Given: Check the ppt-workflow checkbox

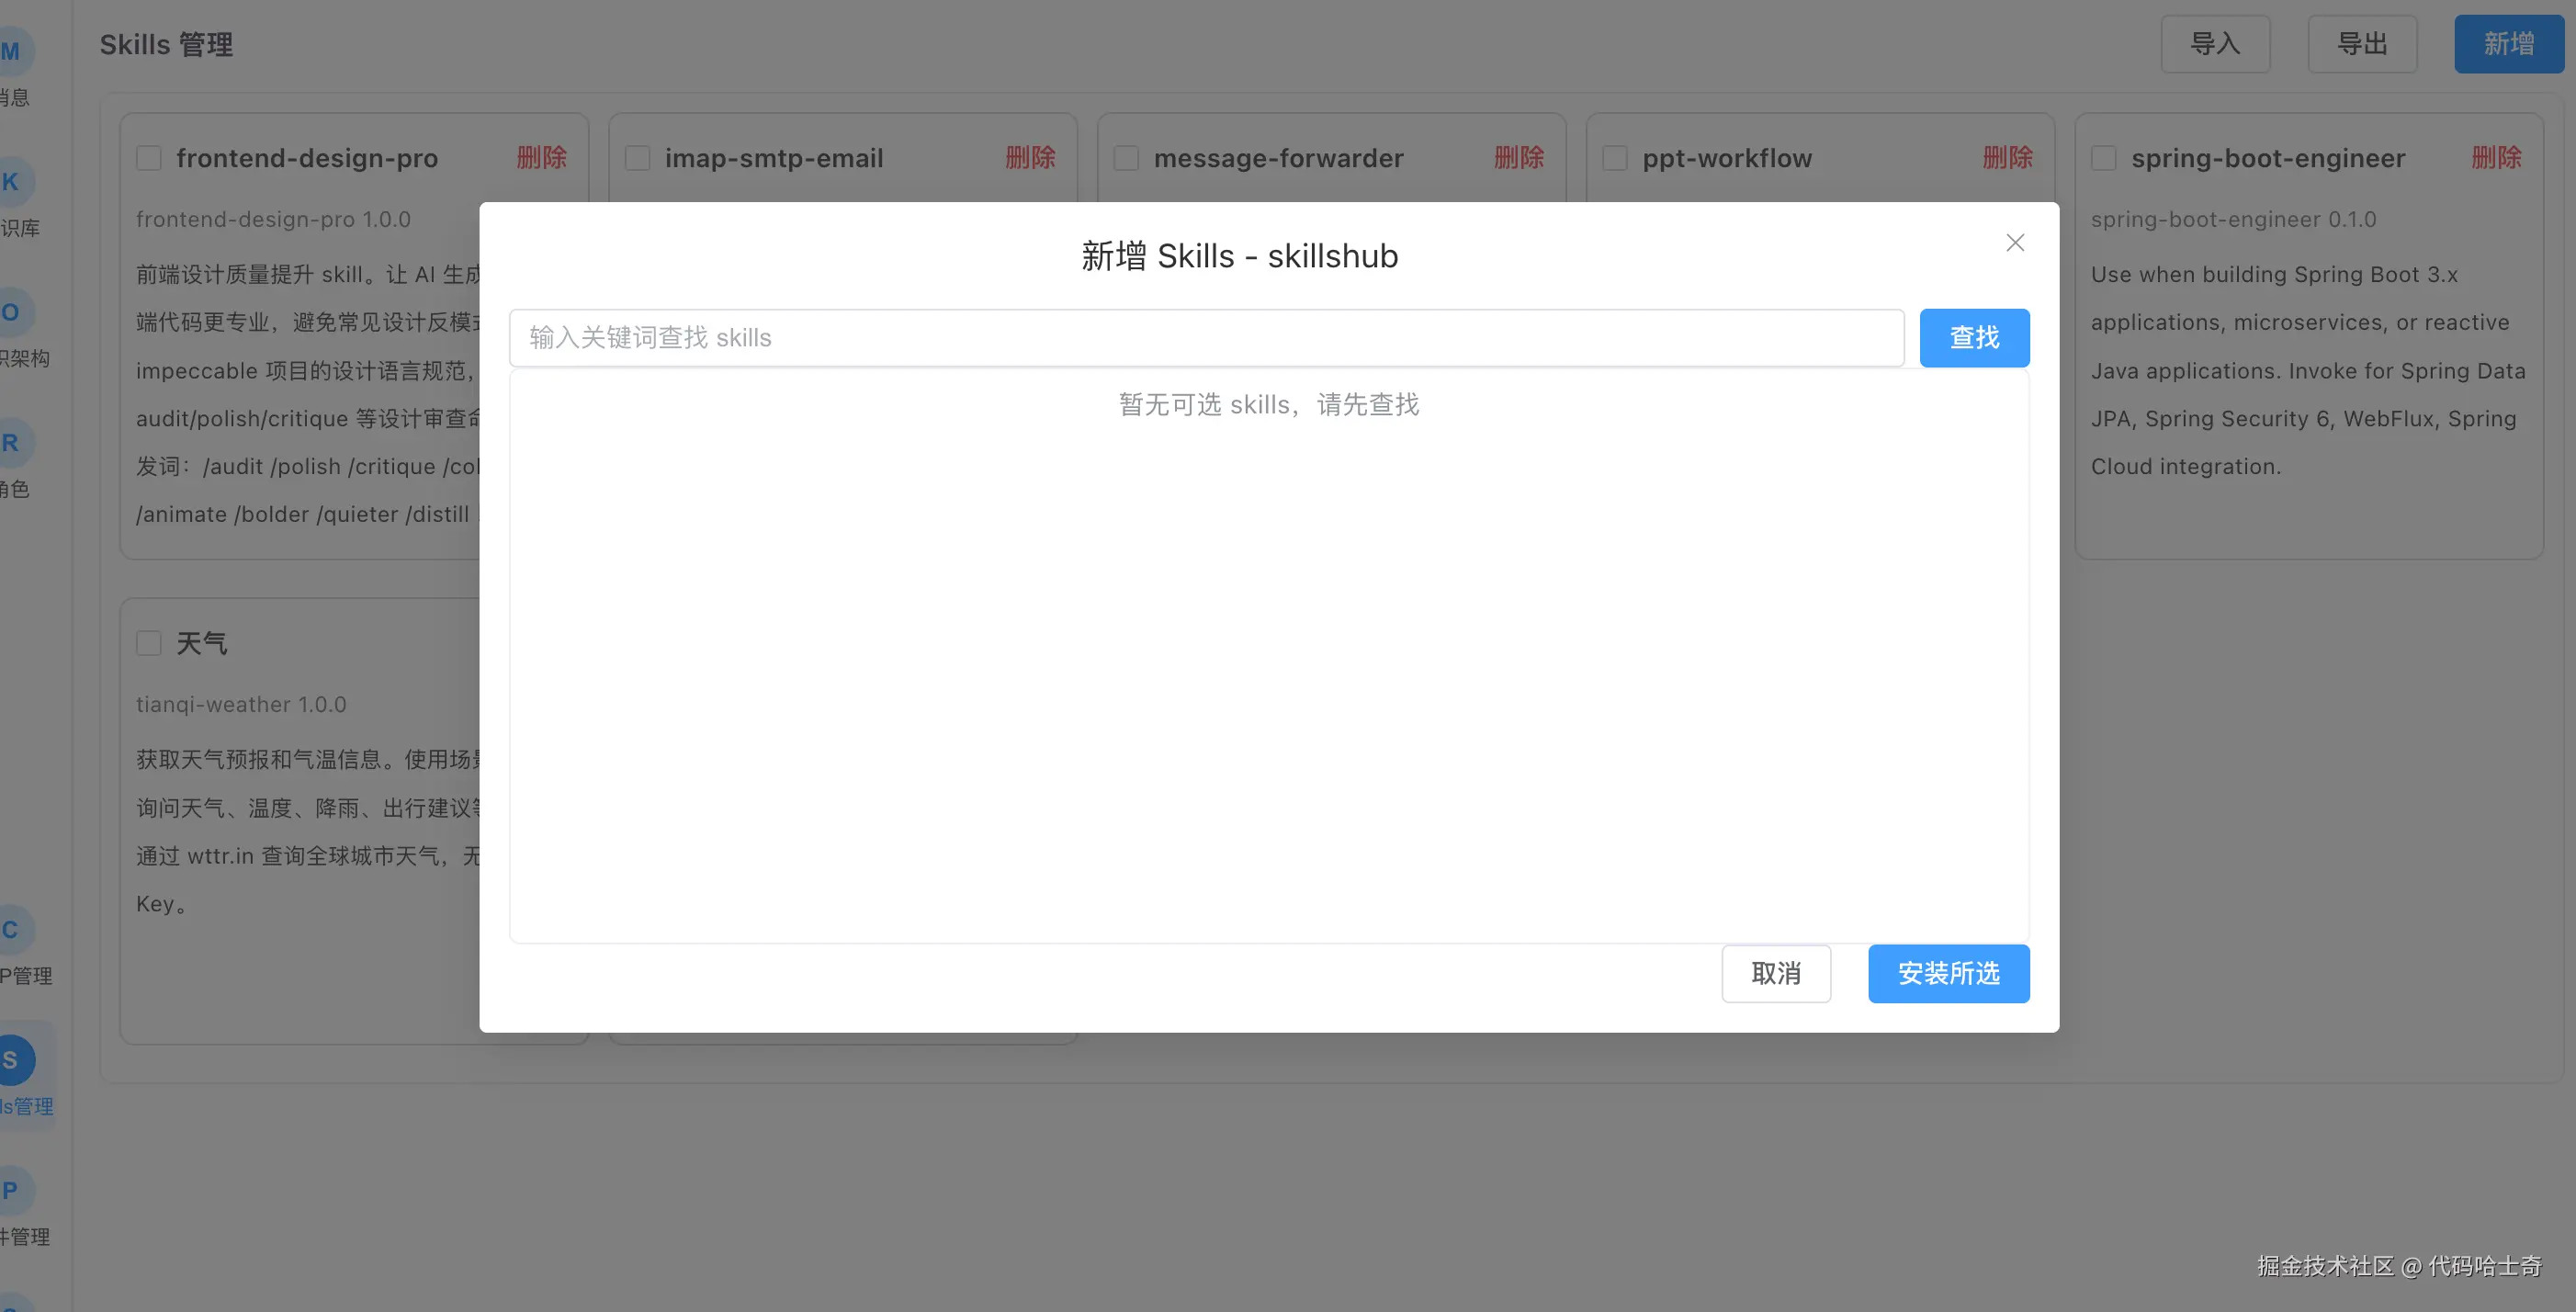Looking at the screenshot, I should pyautogui.click(x=1614, y=157).
